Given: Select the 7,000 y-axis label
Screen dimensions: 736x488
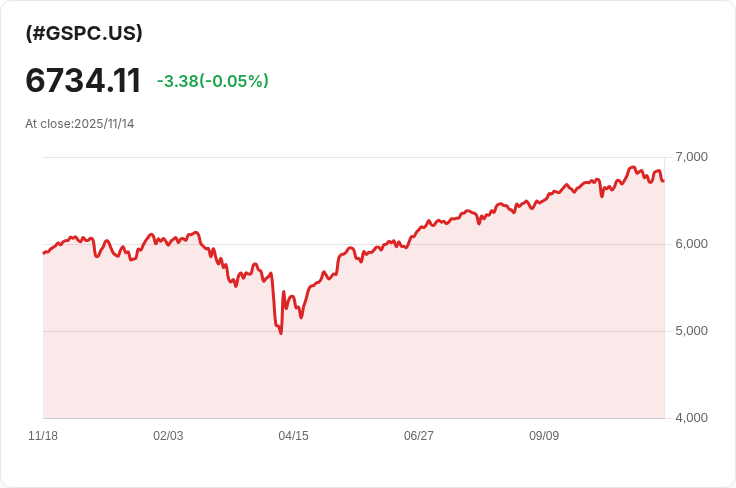Looking at the screenshot, I should [691, 157].
